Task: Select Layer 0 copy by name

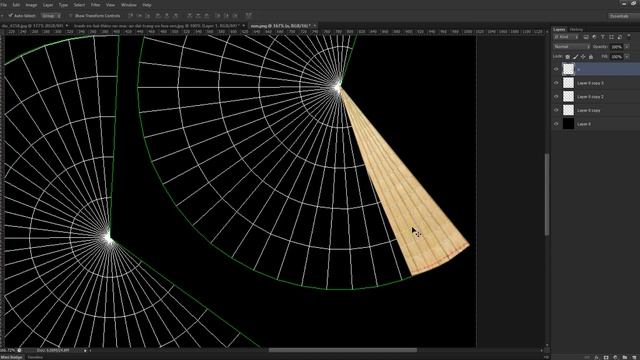Action: coord(589,110)
